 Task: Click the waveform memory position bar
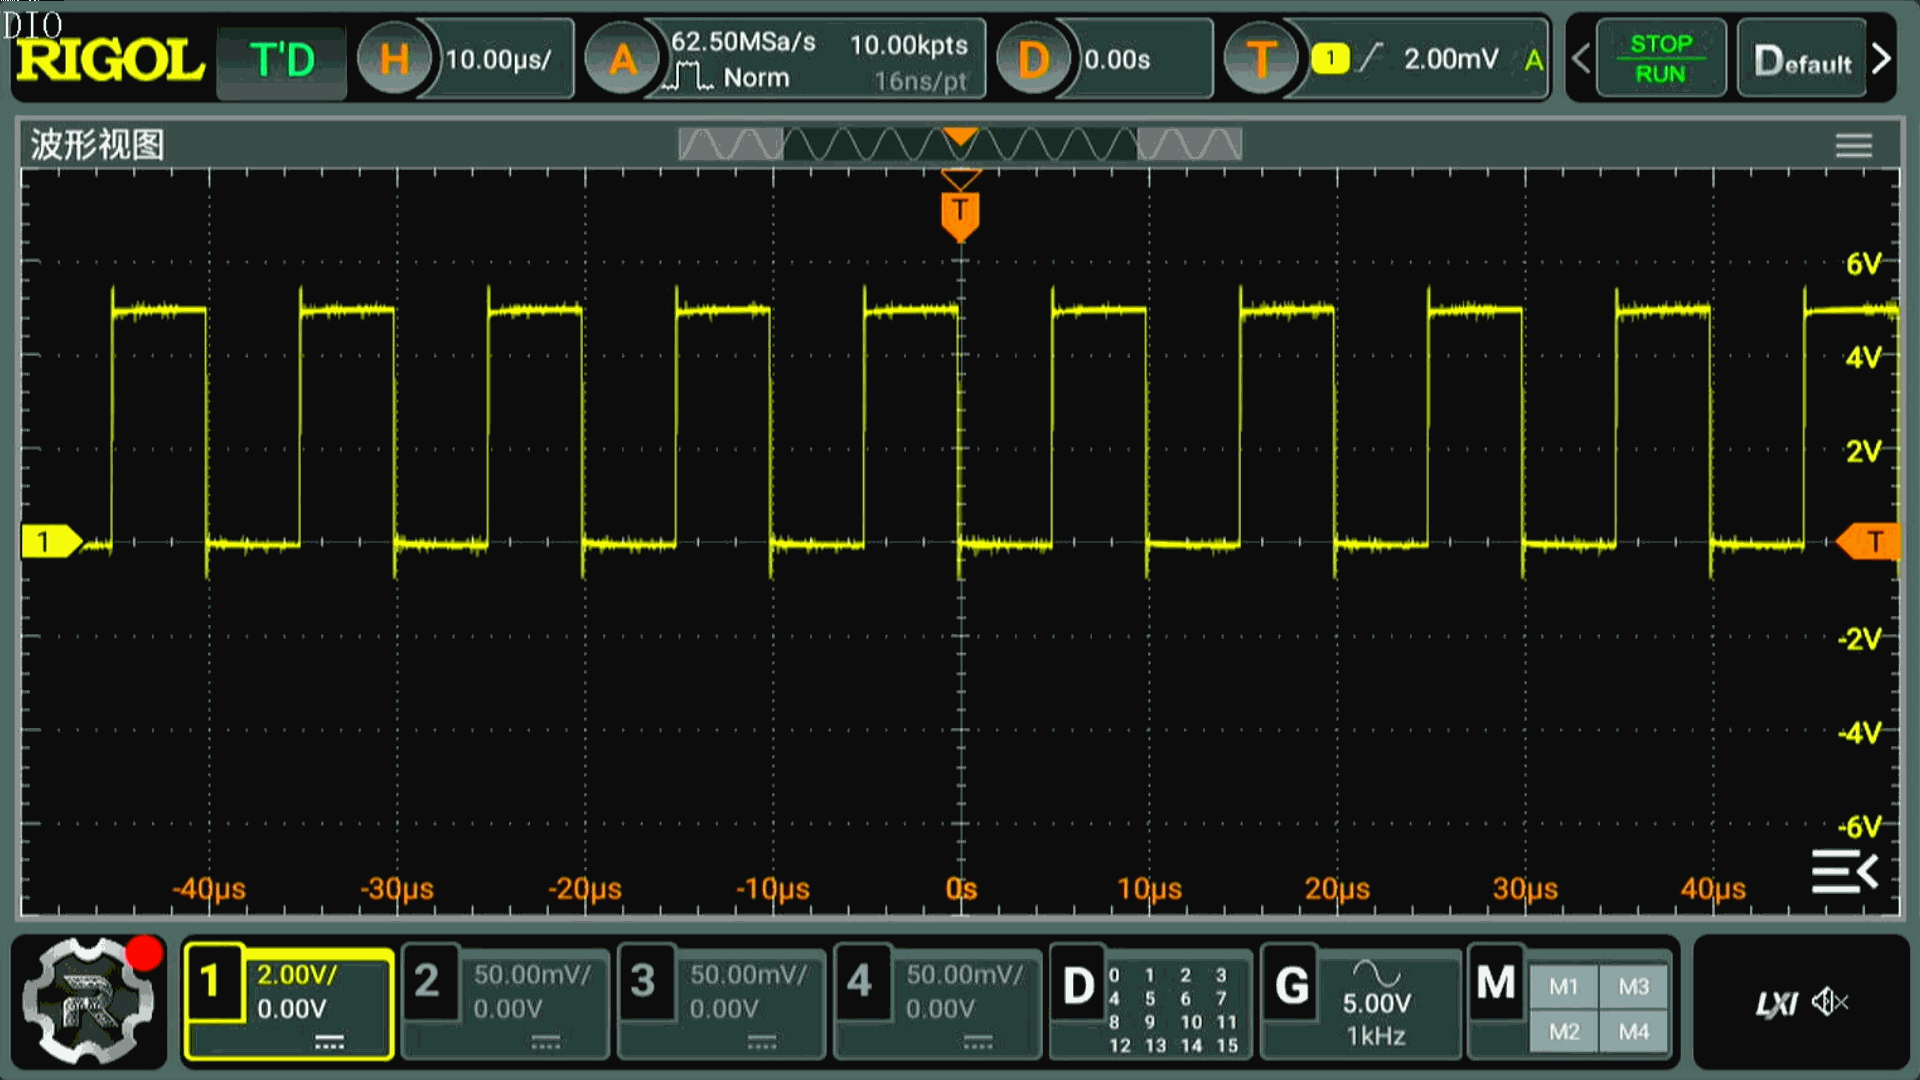[x=959, y=145]
